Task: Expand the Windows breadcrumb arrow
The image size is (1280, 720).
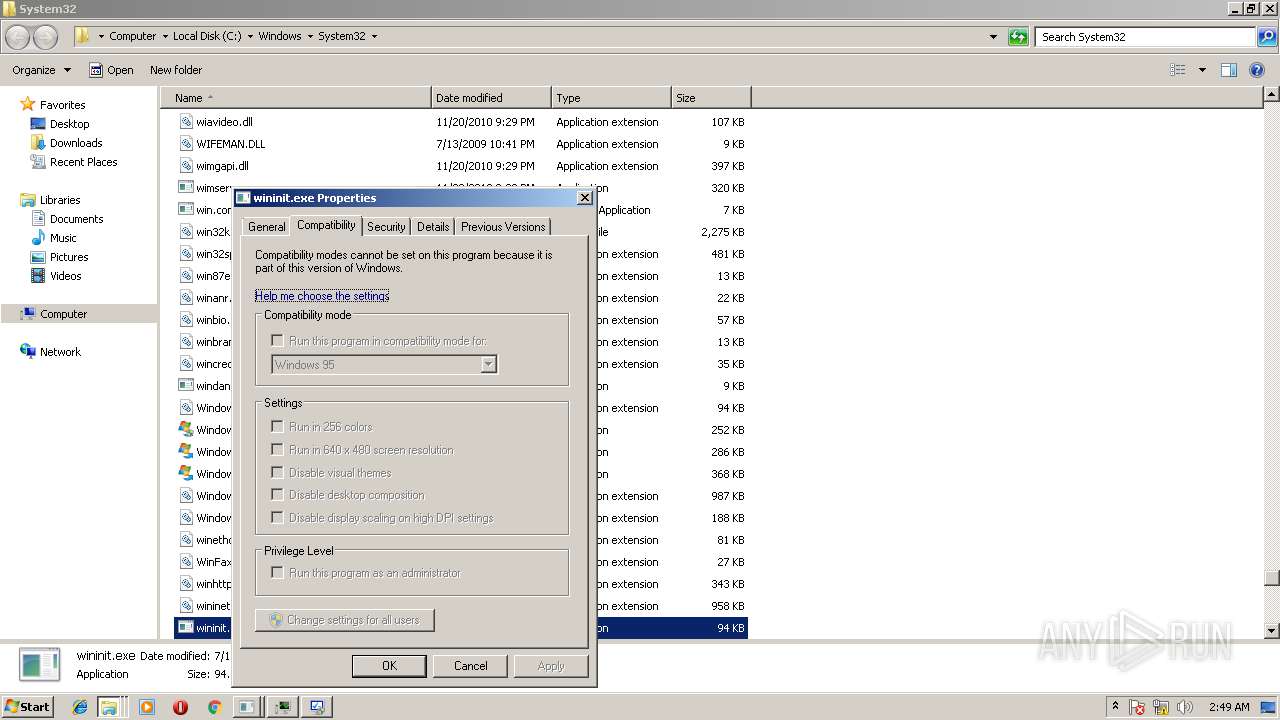Action: [309, 37]
